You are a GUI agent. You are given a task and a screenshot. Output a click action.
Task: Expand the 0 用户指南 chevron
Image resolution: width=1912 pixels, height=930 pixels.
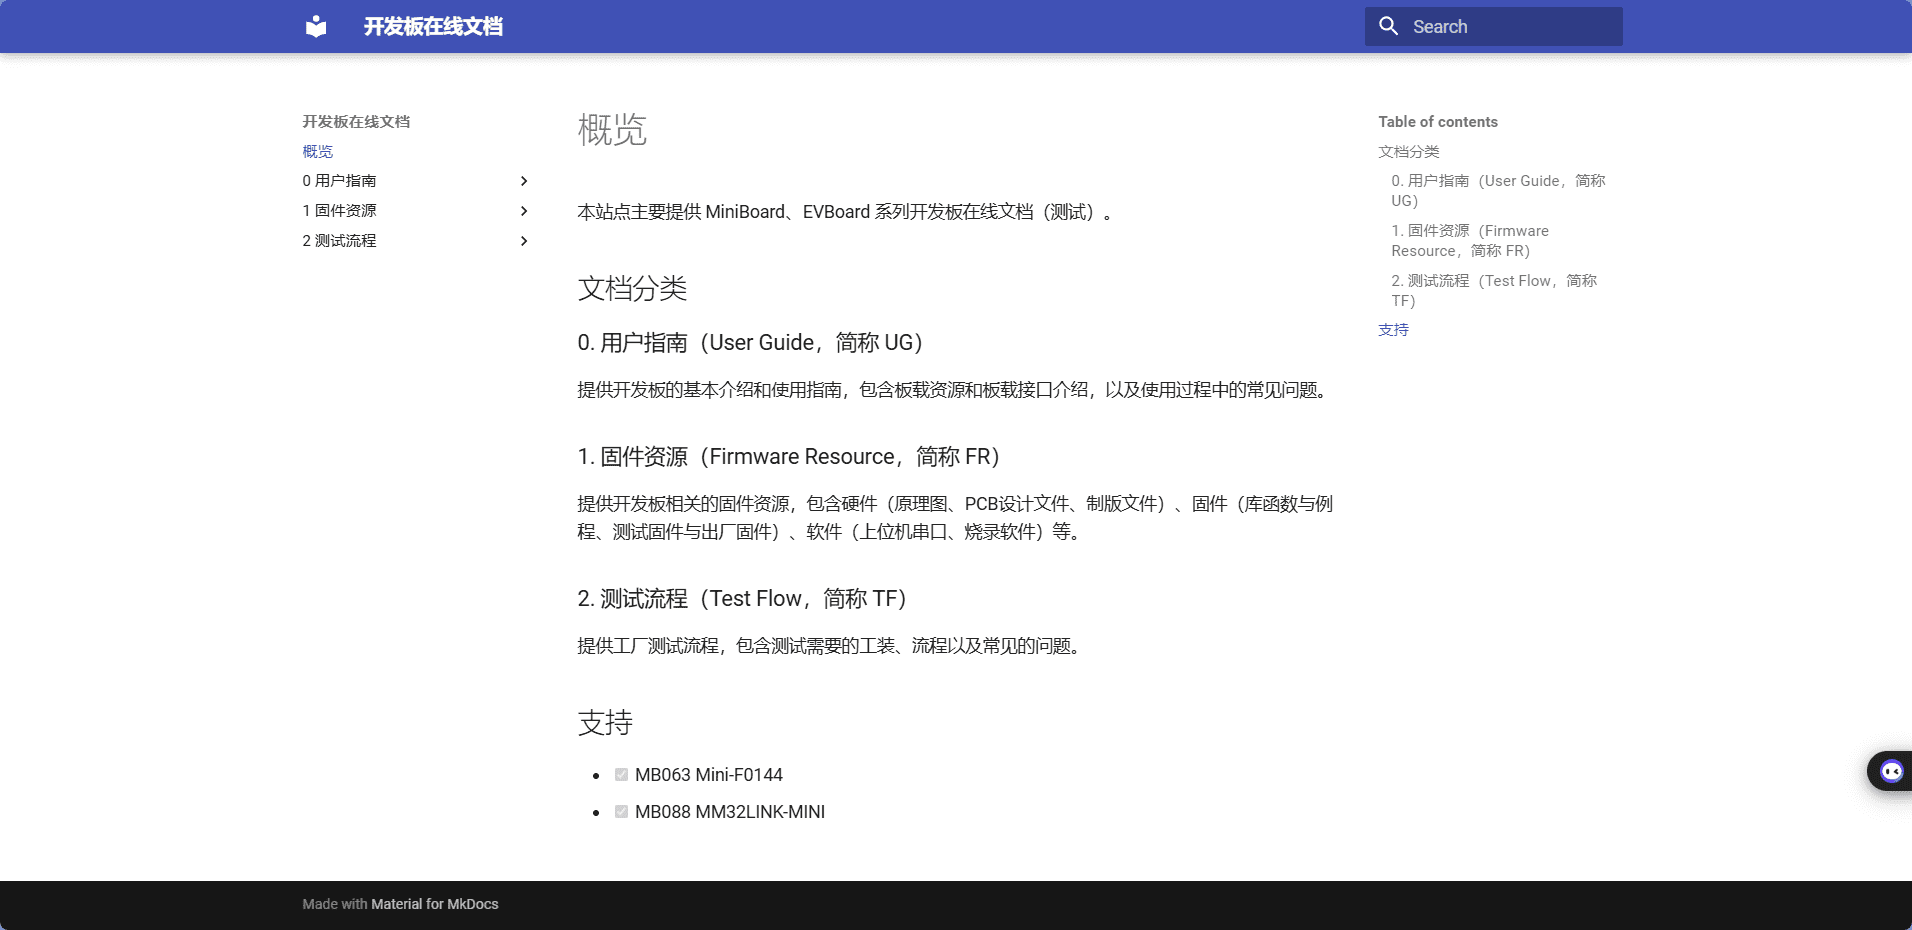pos(524,181)
